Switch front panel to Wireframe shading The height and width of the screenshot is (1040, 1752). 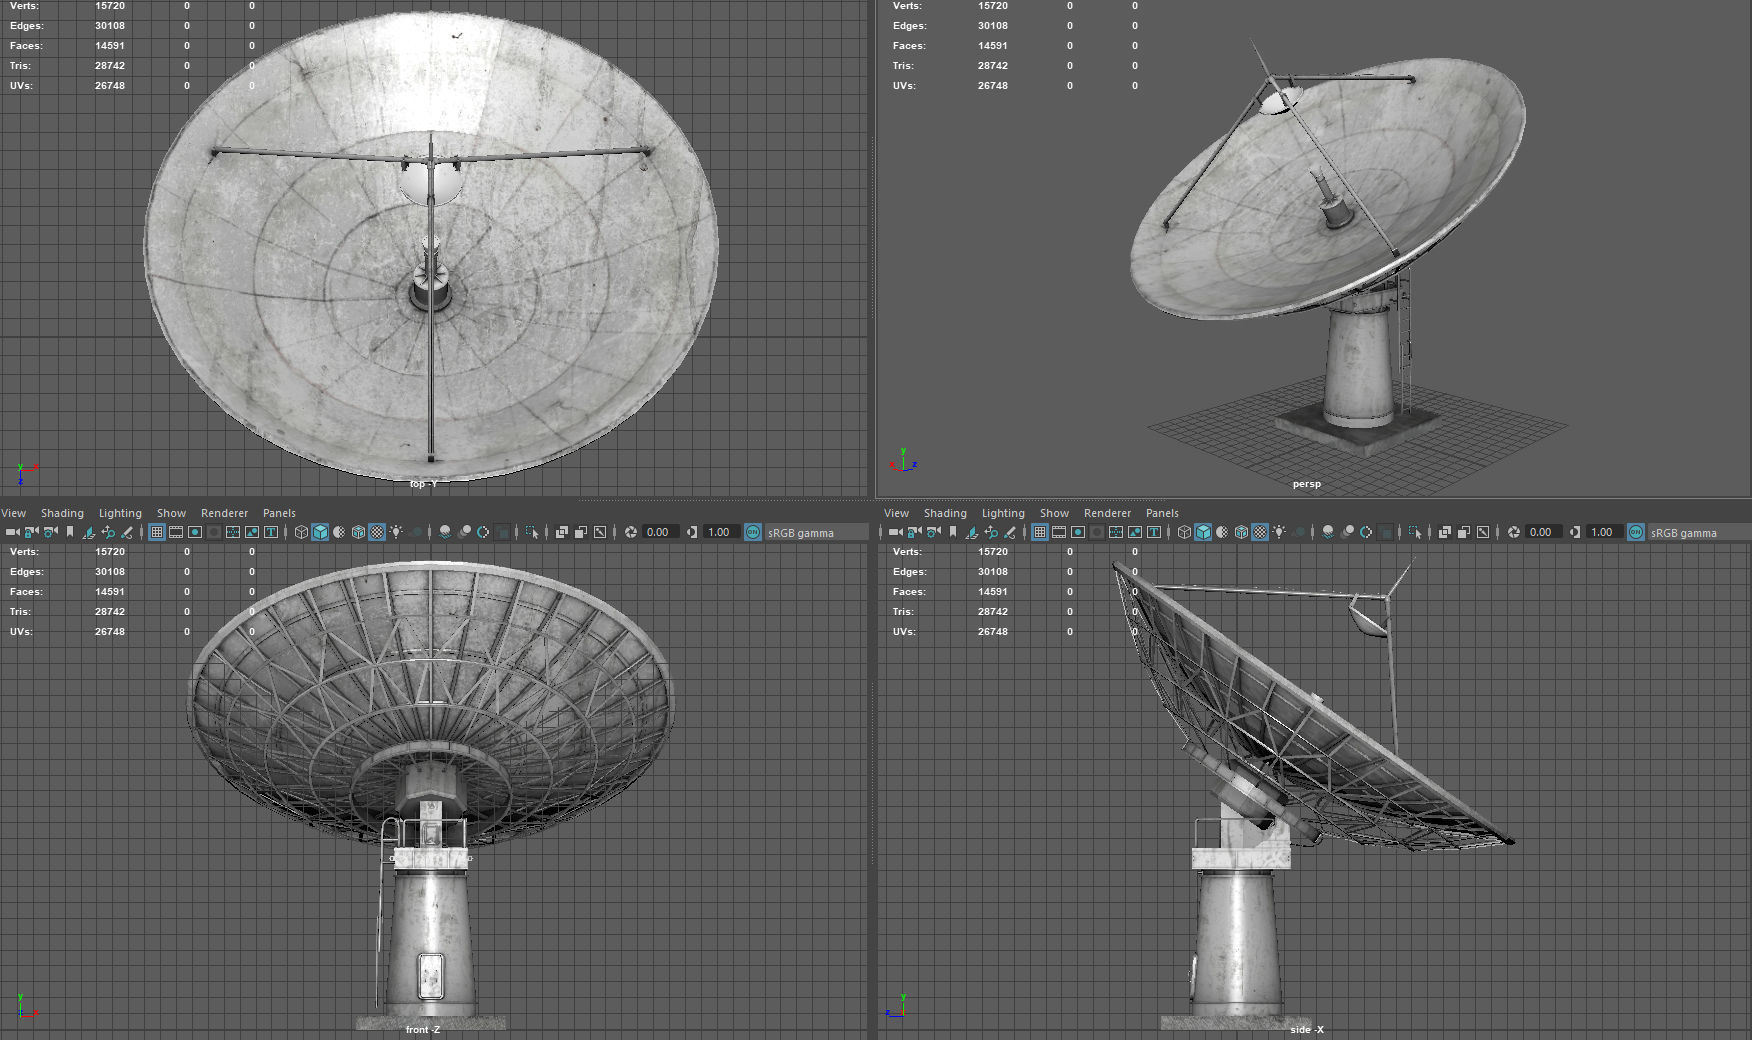[301, 532]
